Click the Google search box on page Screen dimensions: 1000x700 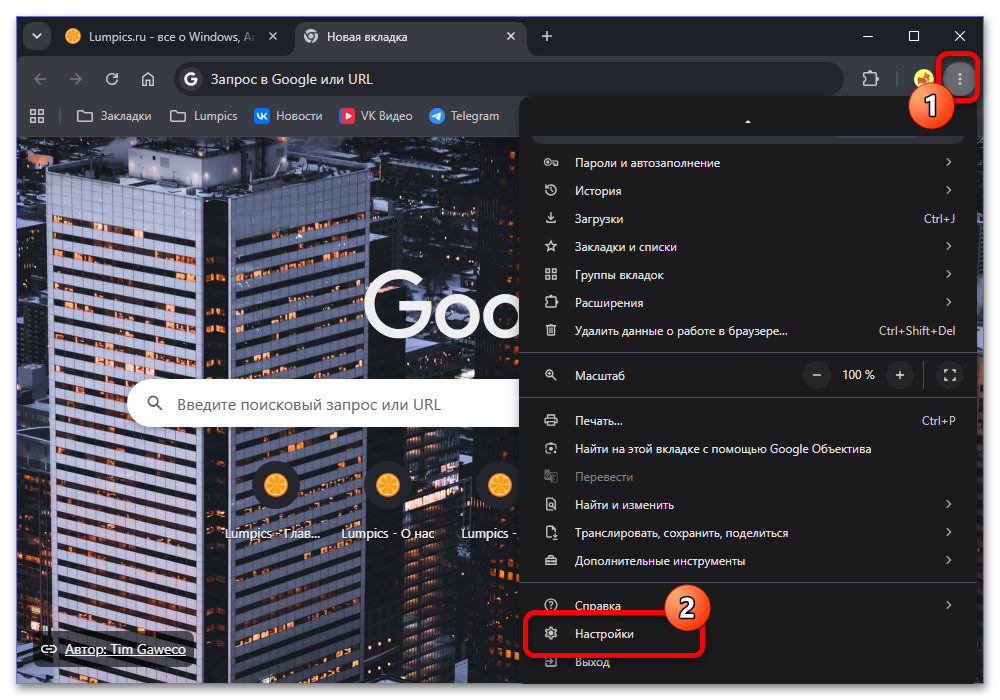point(324,404)
